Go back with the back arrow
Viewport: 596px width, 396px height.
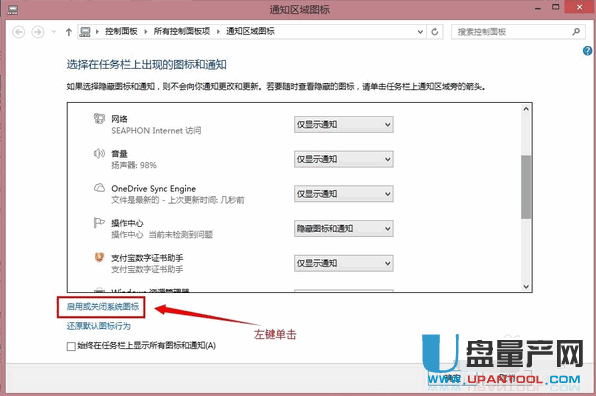[x=19, y=32]
